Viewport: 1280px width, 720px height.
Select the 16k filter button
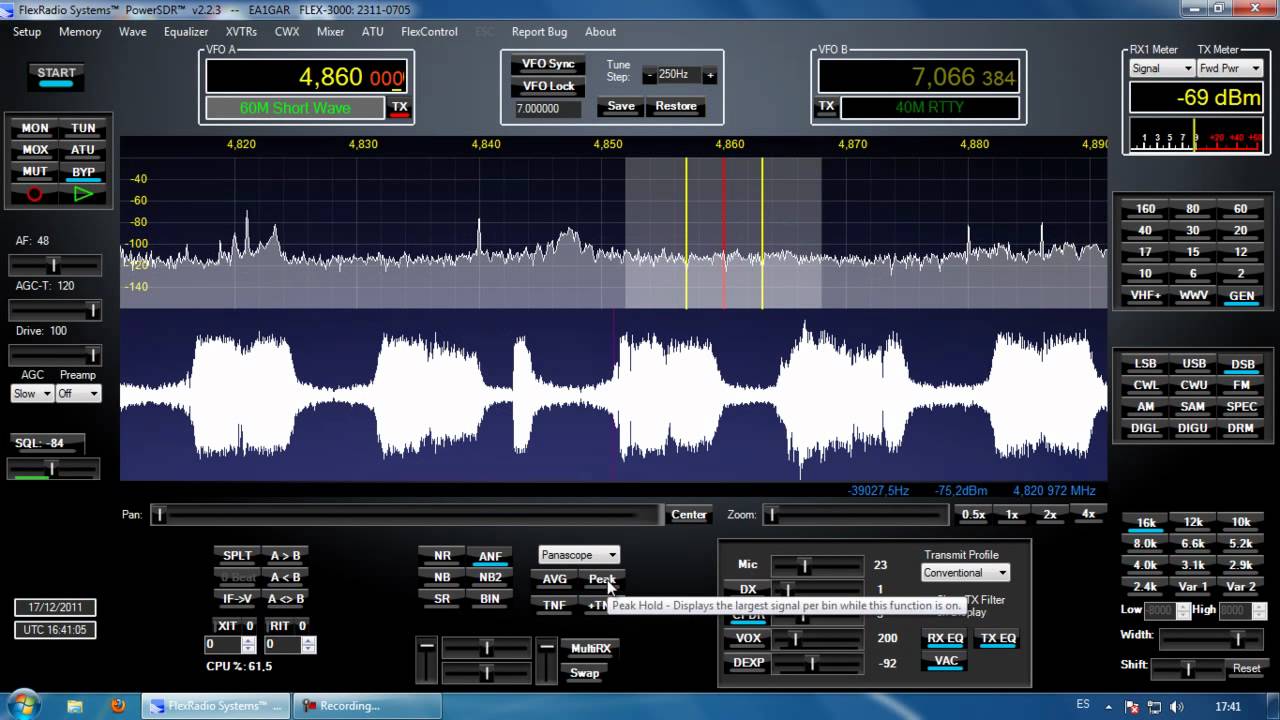pos(1145,523)
